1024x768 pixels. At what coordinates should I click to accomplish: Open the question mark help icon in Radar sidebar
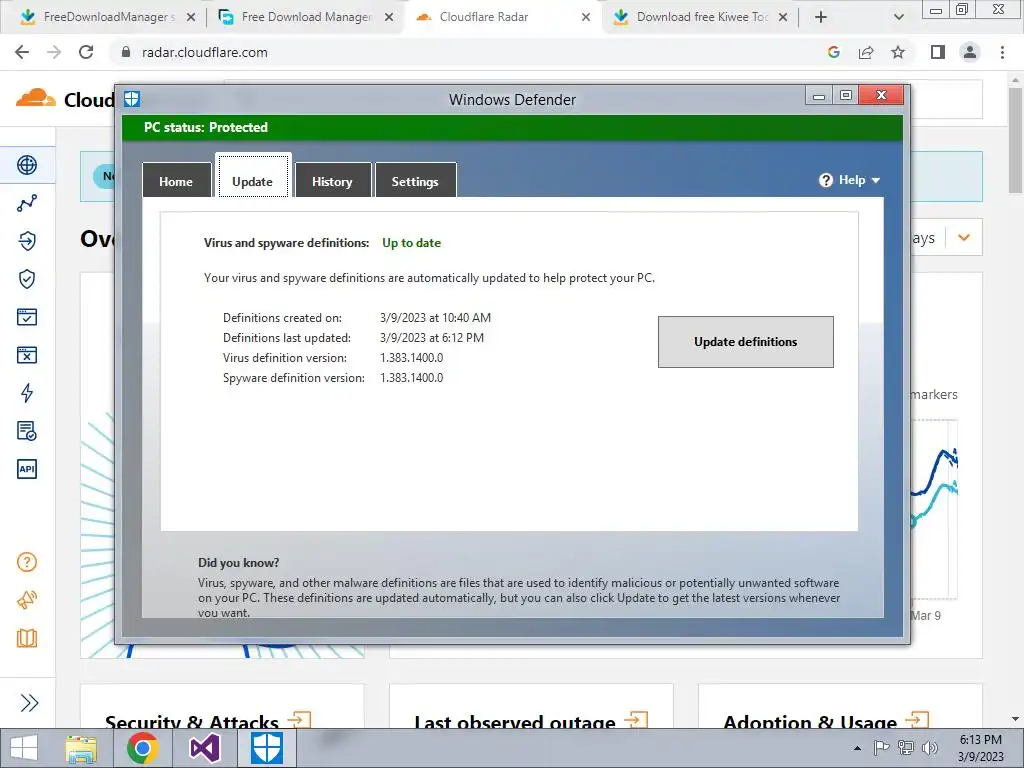[27, 562]
